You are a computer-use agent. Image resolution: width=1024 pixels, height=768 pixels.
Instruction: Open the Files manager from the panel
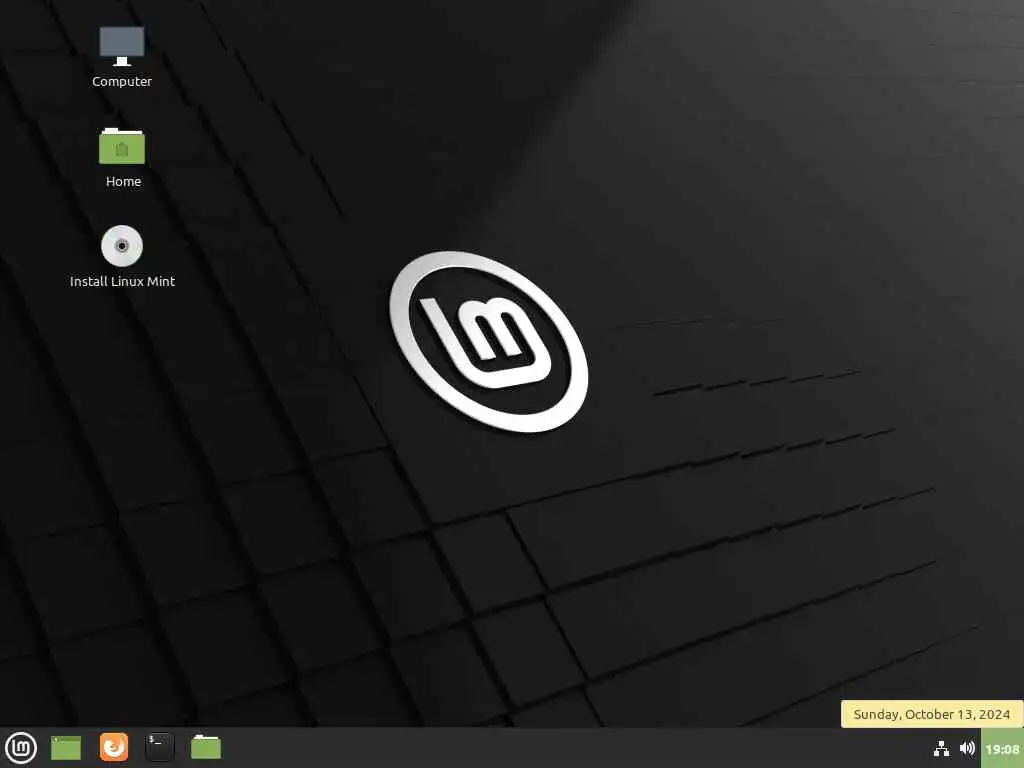tap(206, 747)
